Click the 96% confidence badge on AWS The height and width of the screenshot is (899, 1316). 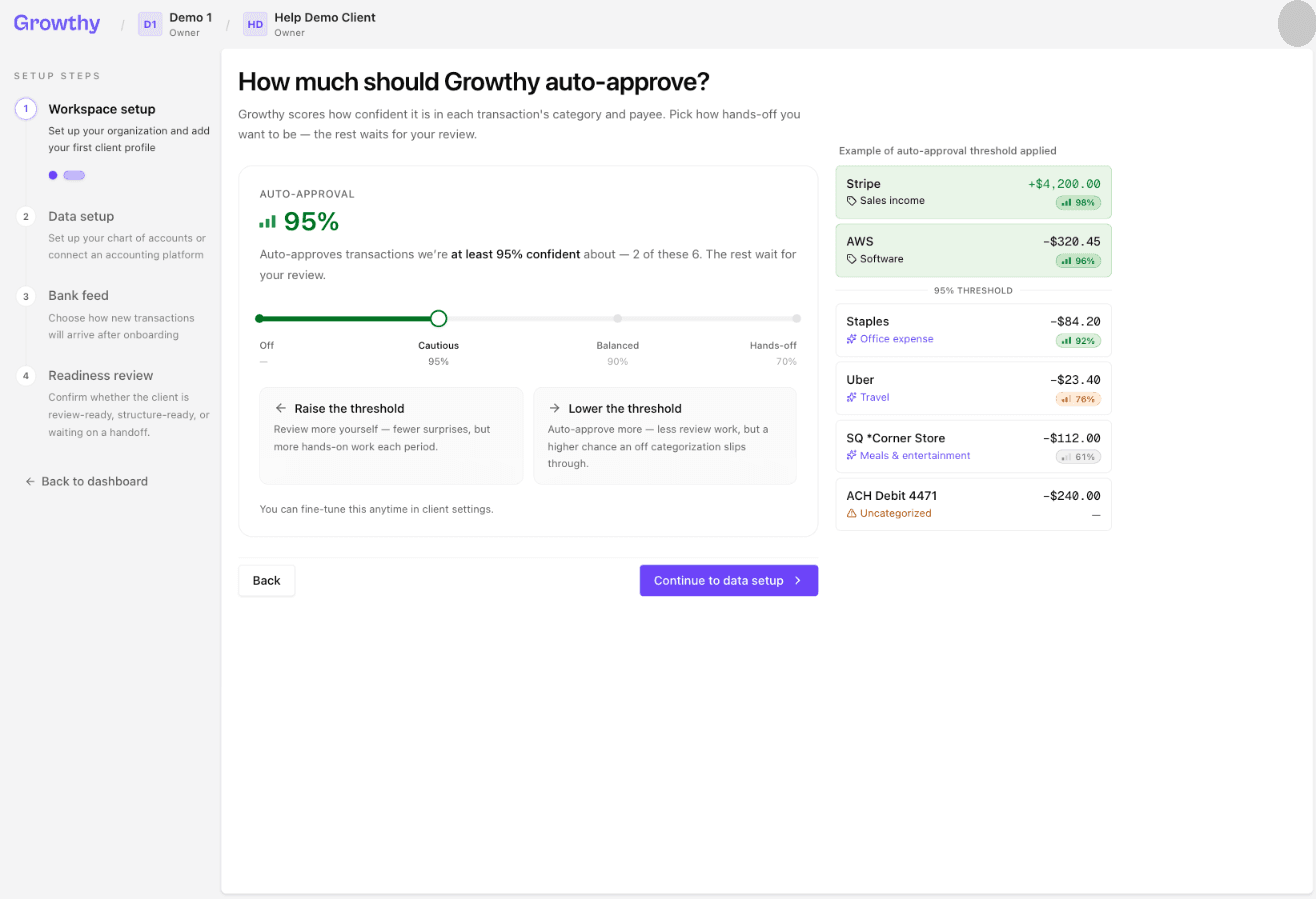[1078, 261]
